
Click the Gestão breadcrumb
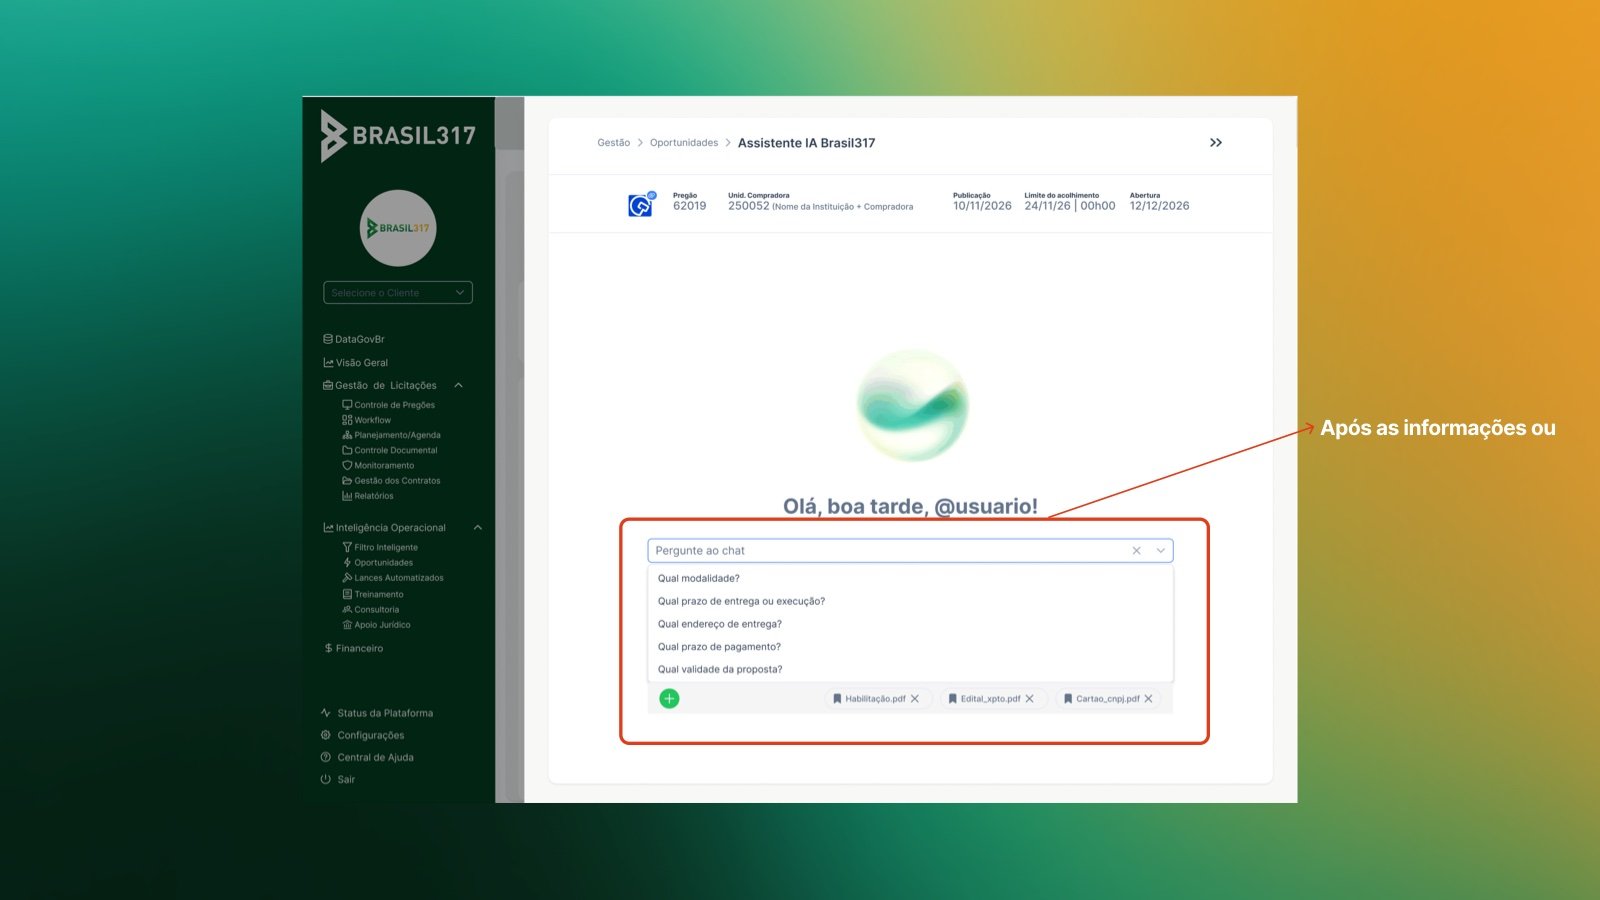click(613, 143)
